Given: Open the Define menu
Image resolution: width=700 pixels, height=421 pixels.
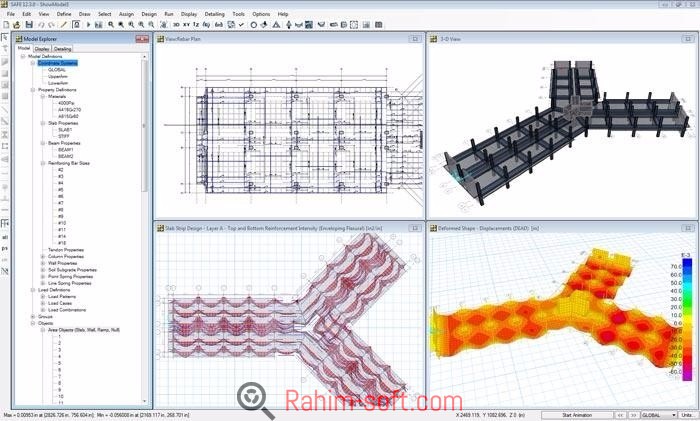Looking at the screenshot, I should tap(64, 14).
